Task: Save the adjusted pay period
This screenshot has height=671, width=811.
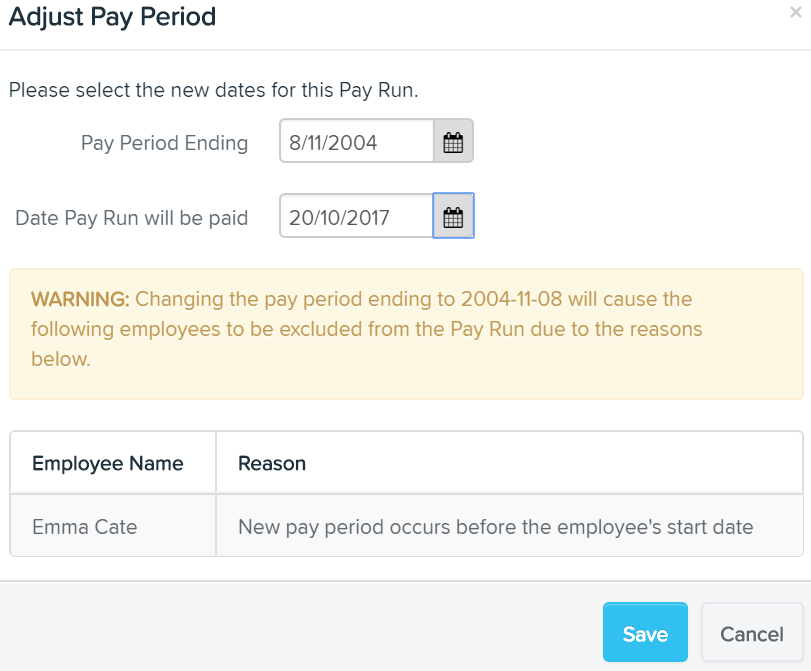Action: [645, 632]
